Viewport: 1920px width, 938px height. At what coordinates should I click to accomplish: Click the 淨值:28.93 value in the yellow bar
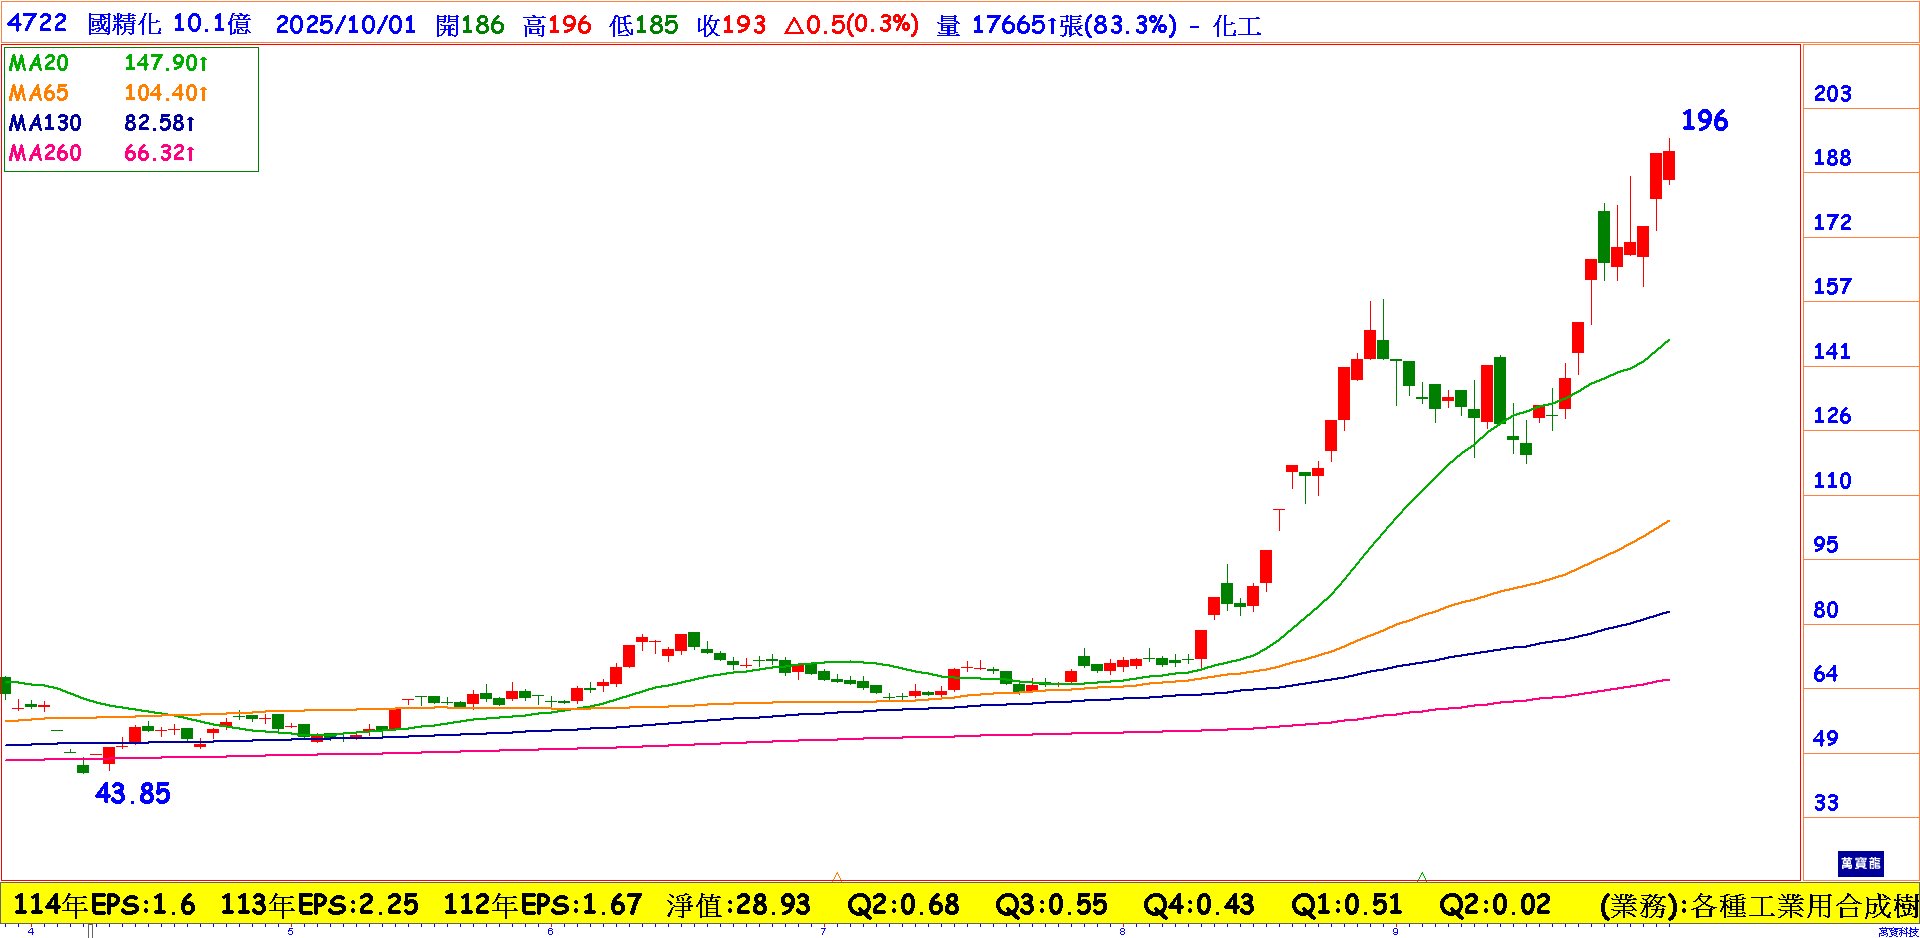click(x=738, y=905)
